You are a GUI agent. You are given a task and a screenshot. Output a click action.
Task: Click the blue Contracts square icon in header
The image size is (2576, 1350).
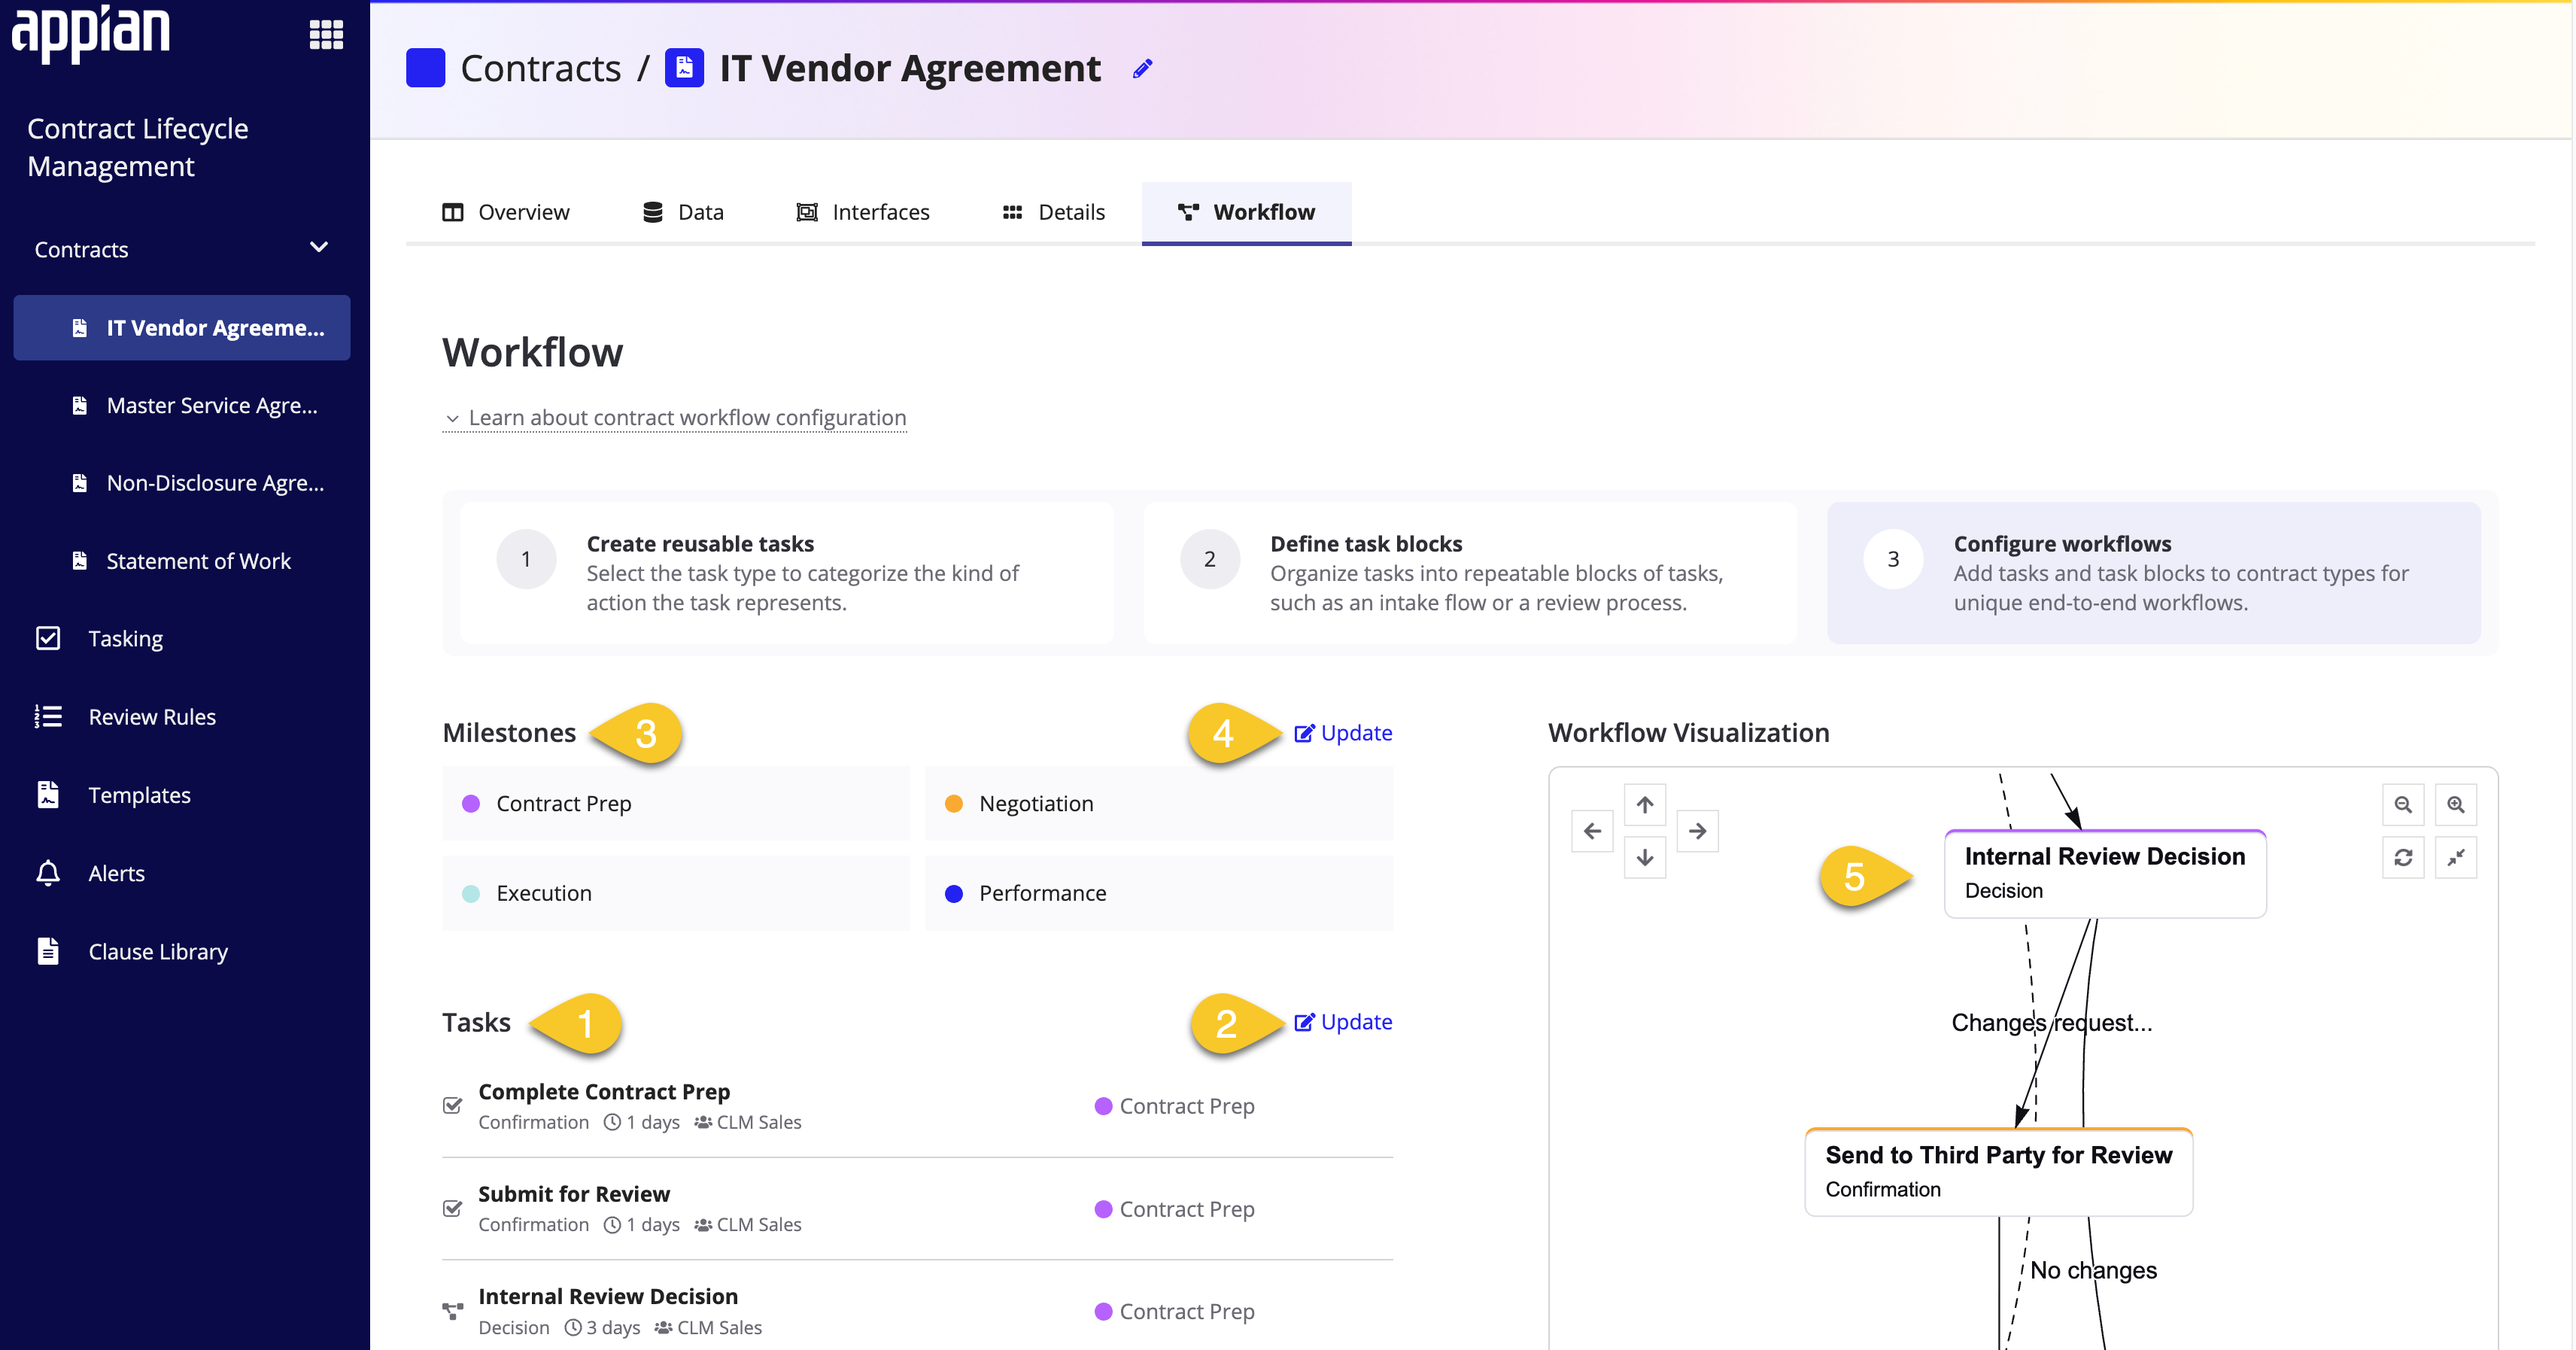[425, 68]
